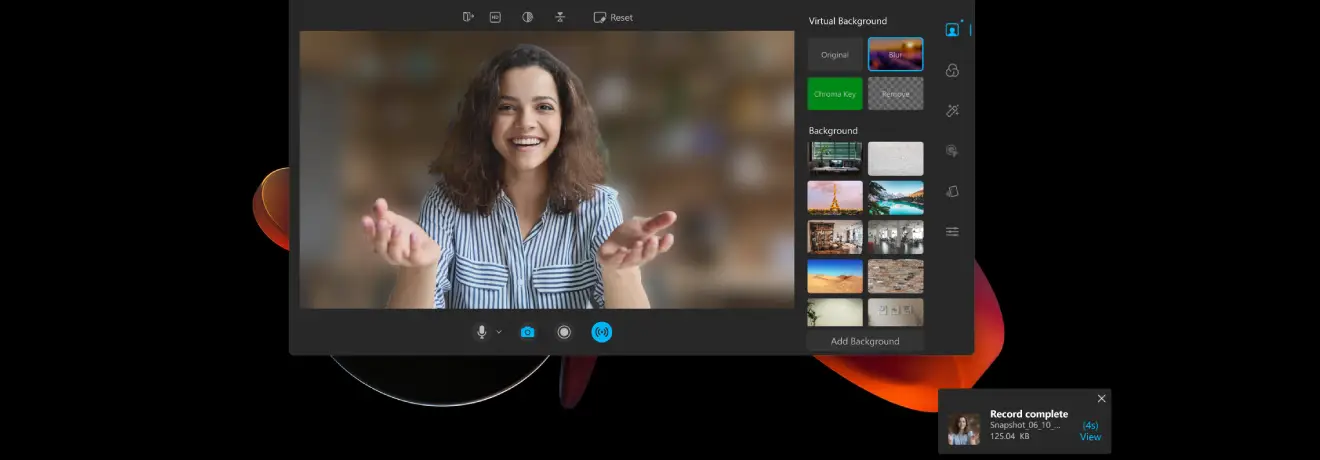Choose the plain white texture background
1320x460 pixels.
tap(896, 158)
